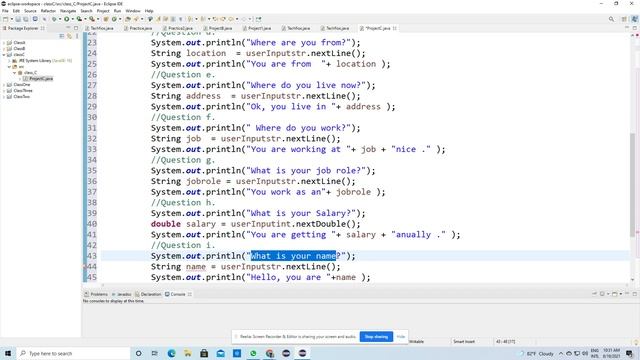The width and height of the screenshot is (640, 360).
Task: Maximize the Package Explorer view
Action: pyautogui.click(x=76, y=28)
